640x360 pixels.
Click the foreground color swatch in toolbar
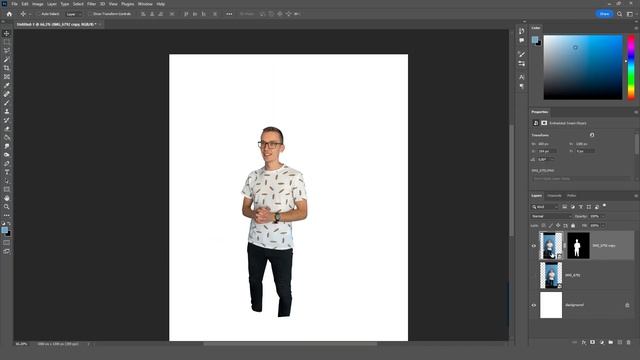[4, 230]
